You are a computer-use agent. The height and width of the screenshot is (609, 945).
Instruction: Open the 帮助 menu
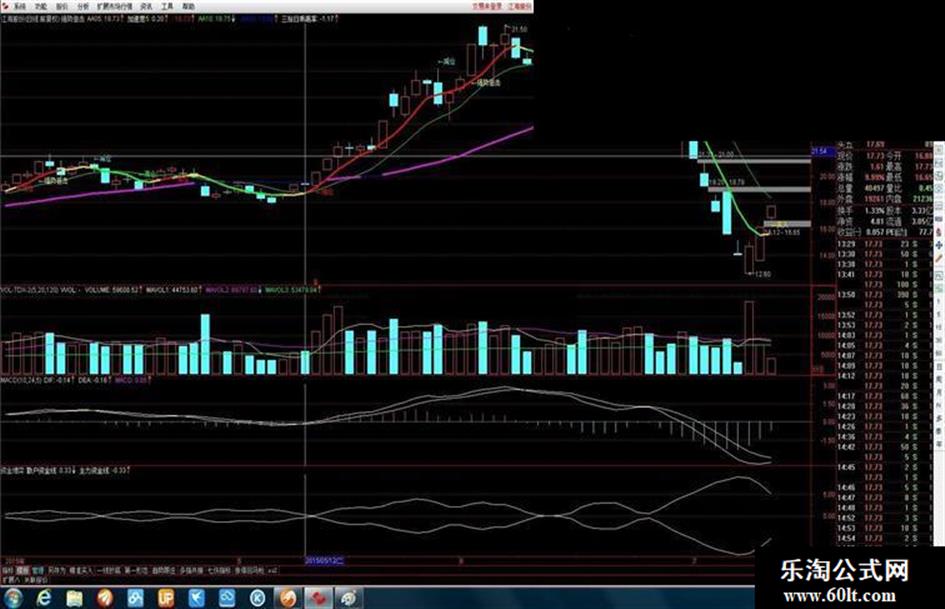(189, 6)
